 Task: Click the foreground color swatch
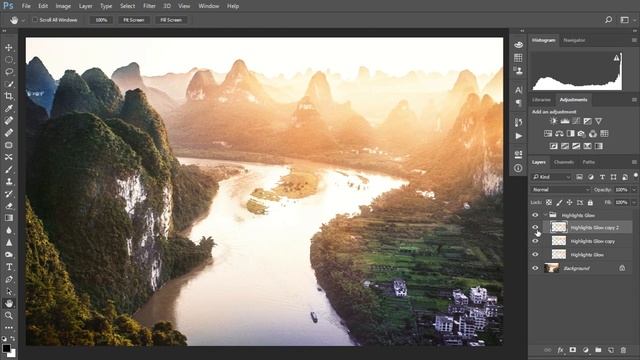point(6,348)
